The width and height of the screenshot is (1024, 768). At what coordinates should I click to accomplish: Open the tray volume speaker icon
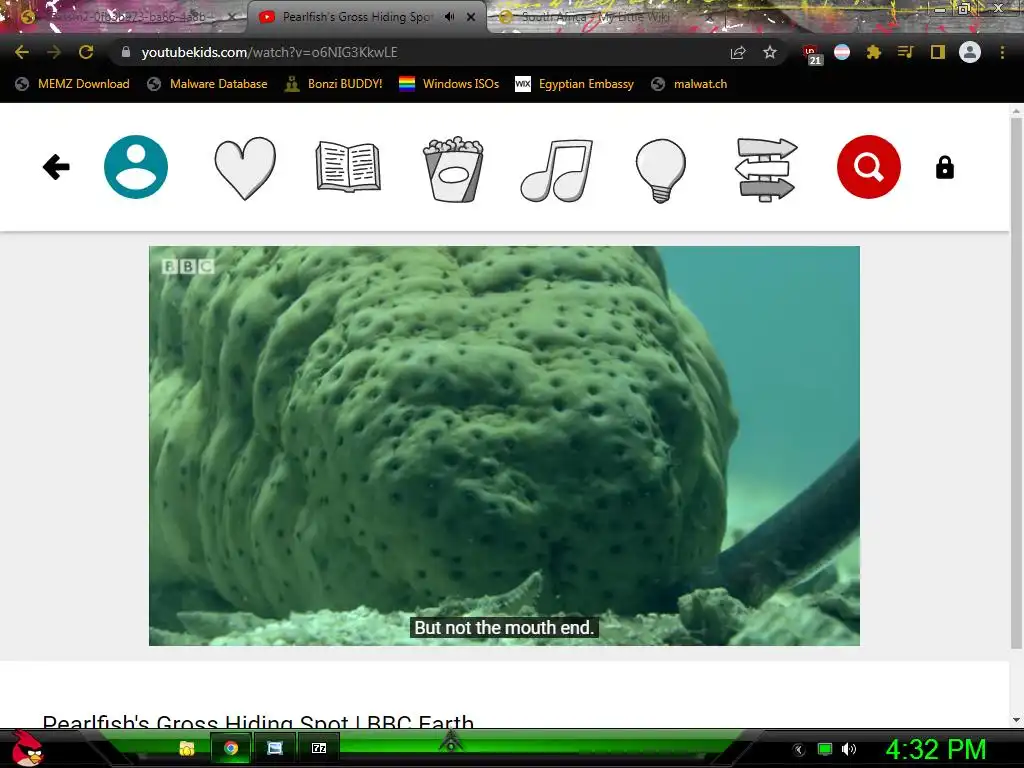[x=848, y=749]
